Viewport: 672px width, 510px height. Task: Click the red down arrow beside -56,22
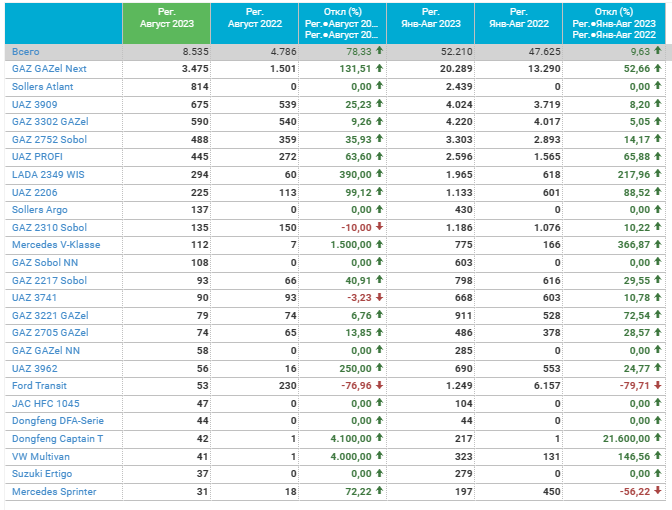click(x=658, y=491)
